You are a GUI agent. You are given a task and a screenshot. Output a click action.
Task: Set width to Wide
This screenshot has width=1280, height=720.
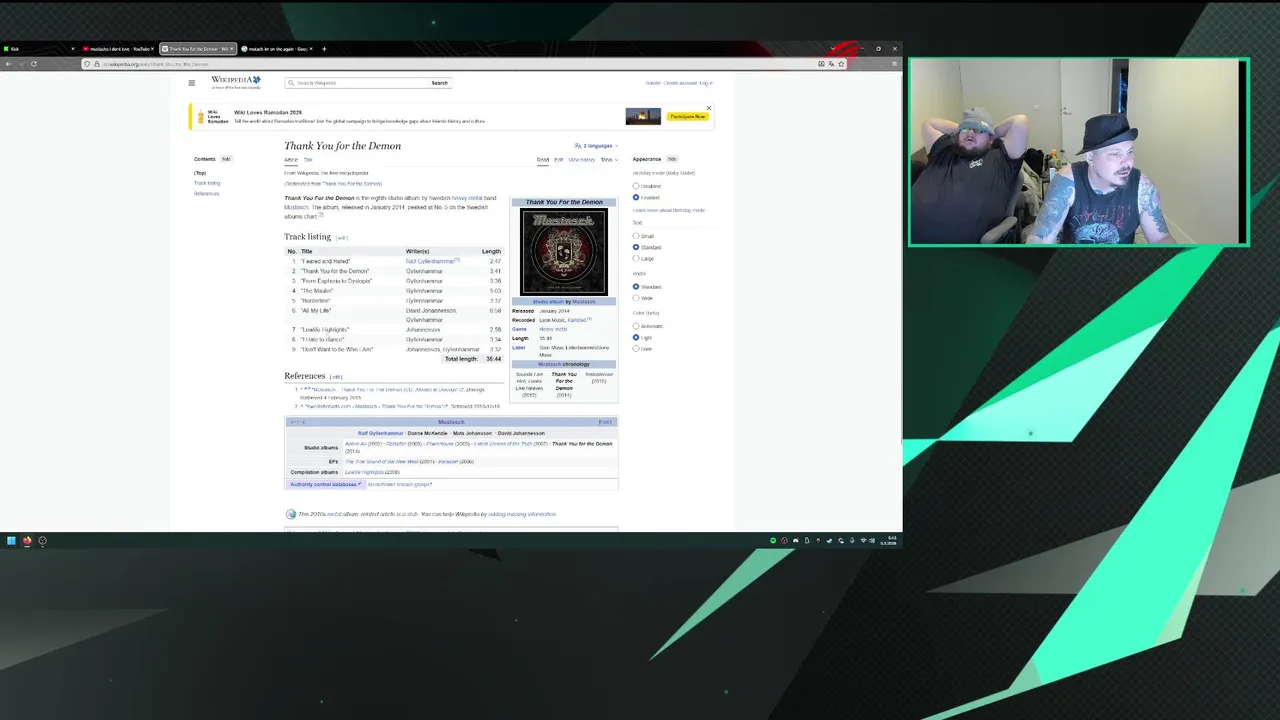[x=636, y=298]
